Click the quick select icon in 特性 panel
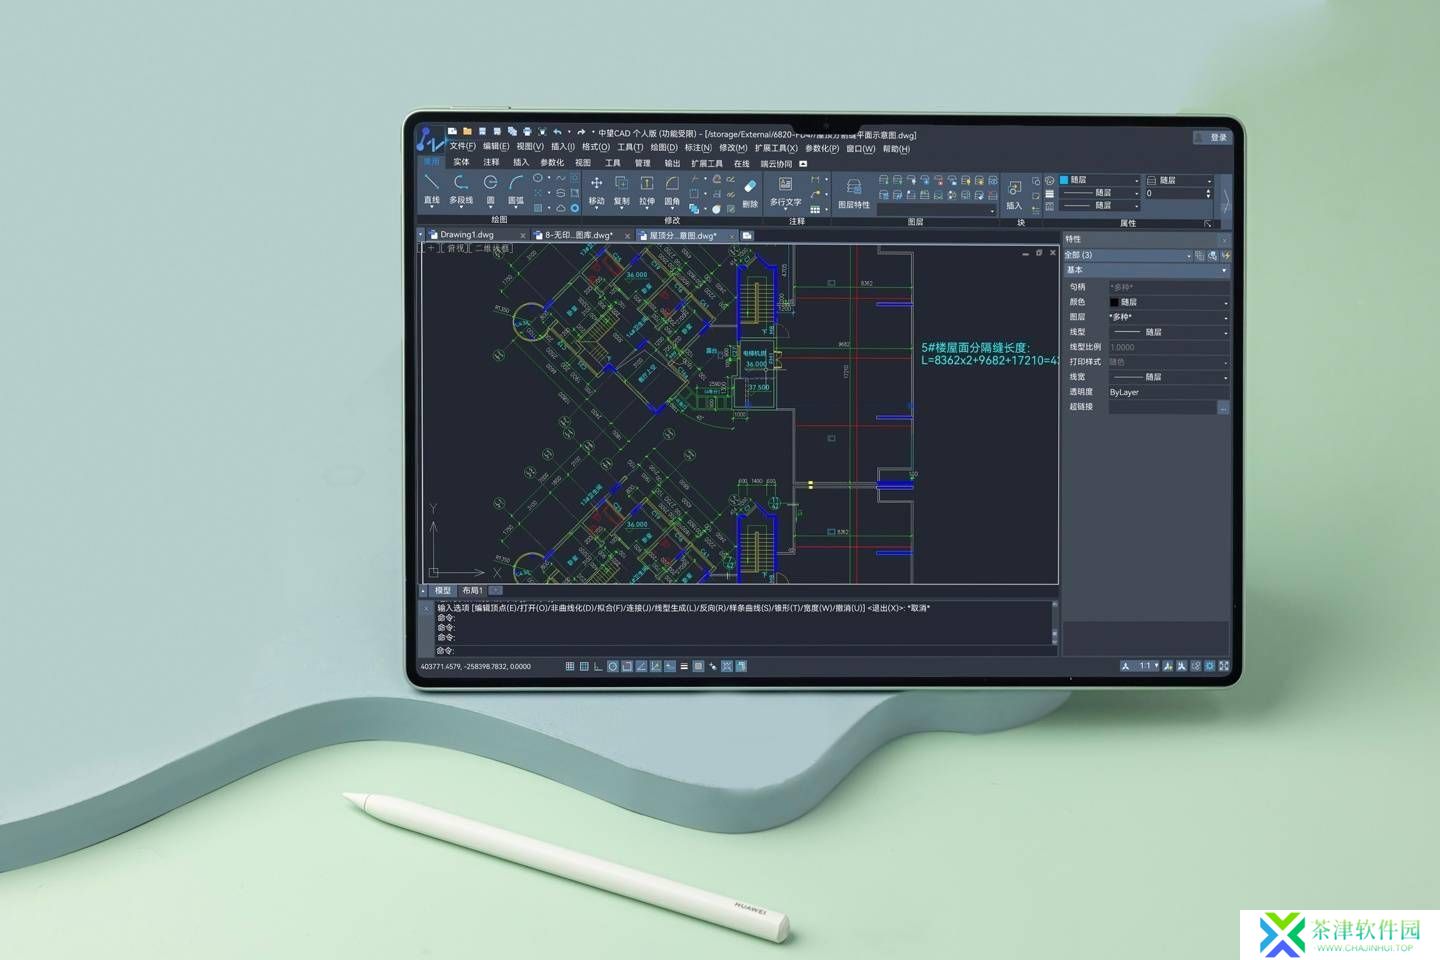The image size is (1440, 960). coord(1212,256)
